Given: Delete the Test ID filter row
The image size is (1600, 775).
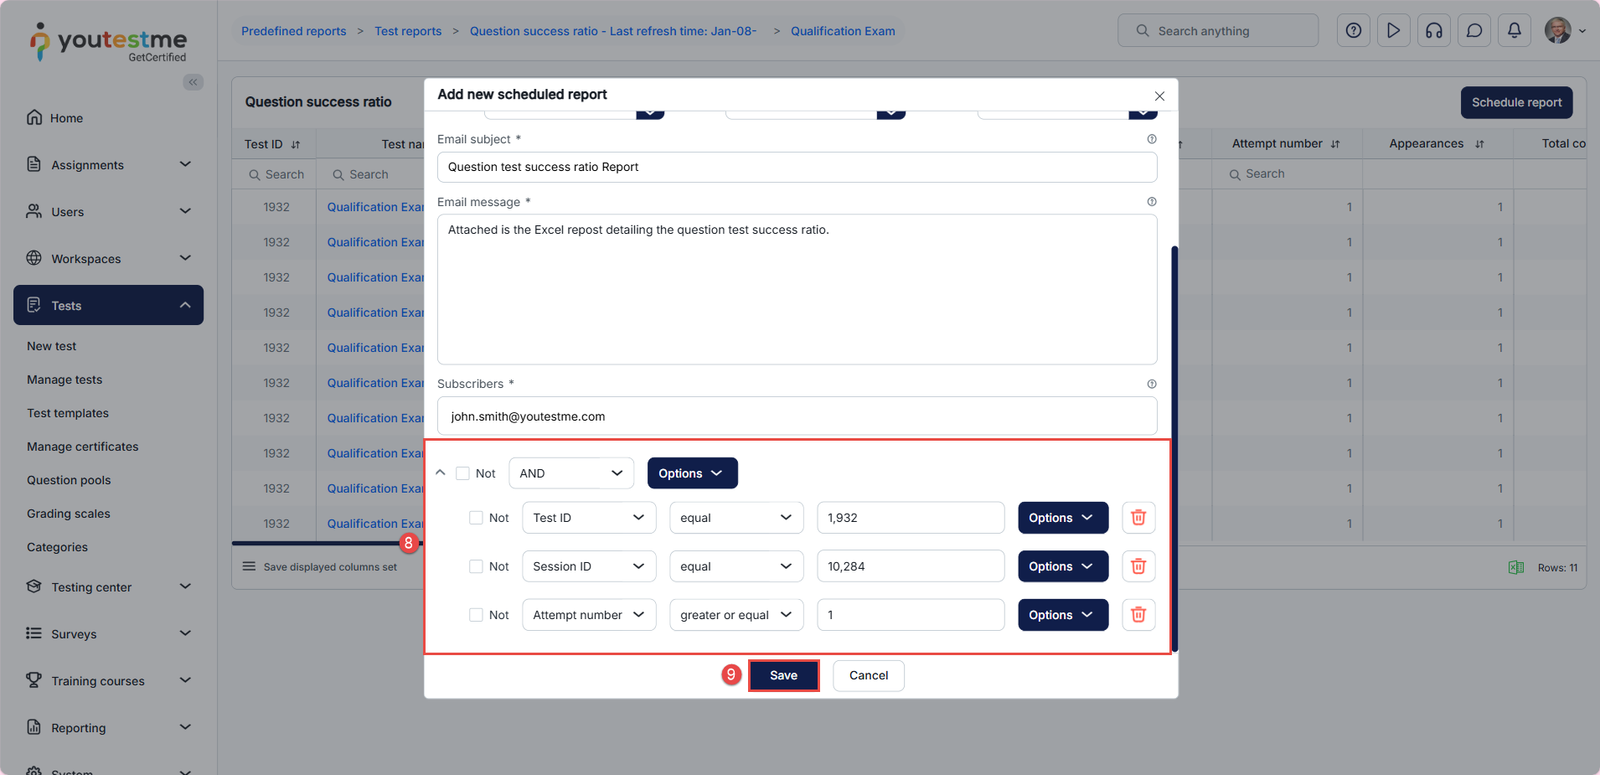Looking at the screenshot, I should tap(1138, 518).
